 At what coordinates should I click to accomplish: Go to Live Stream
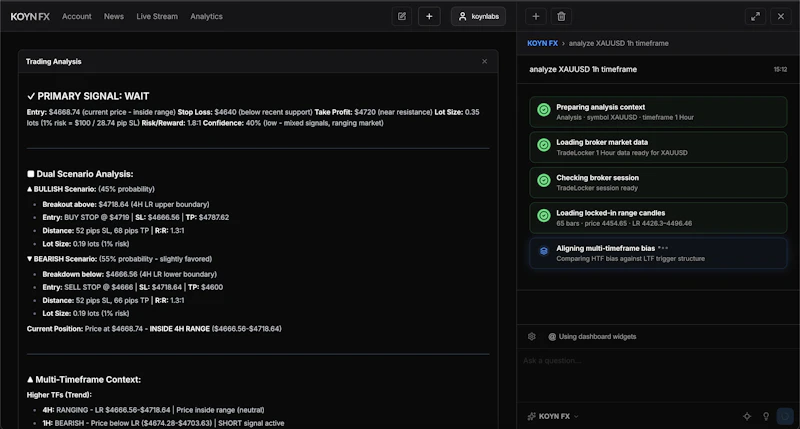(157, 16)
